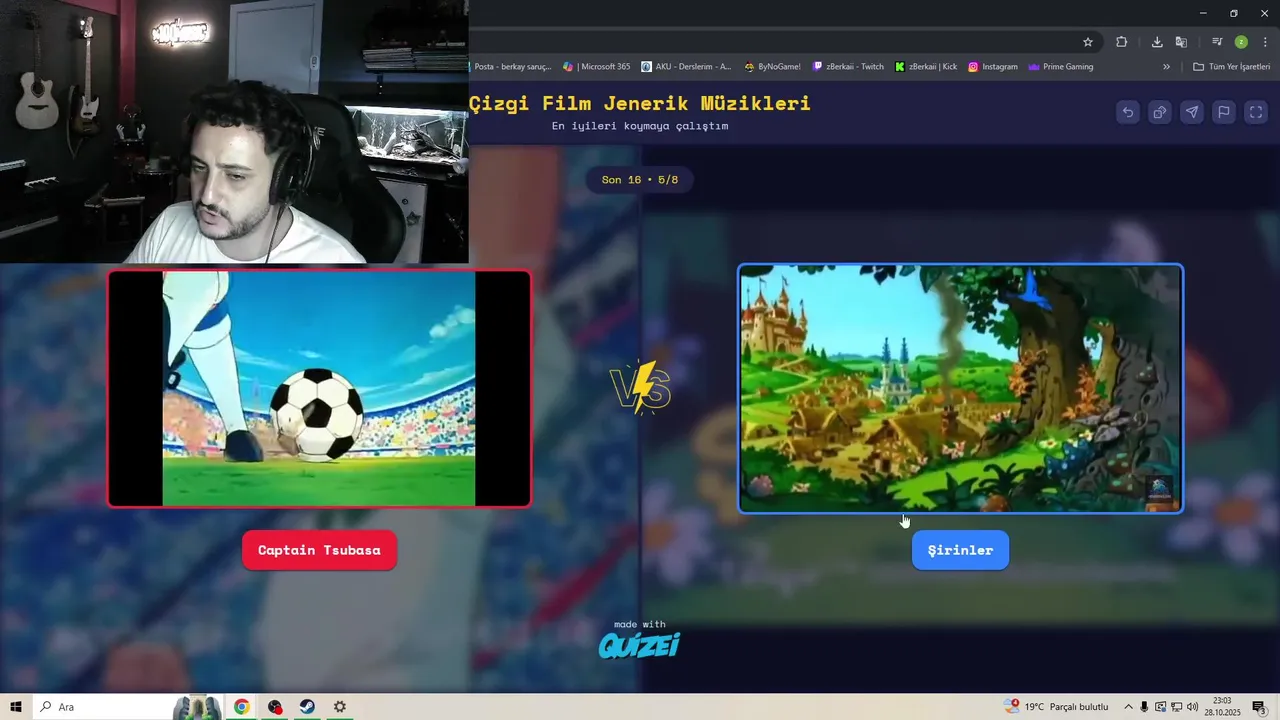The image size is (1280, 720).
Task: Open the Posta - berkay bookmark
Action: 510,67
